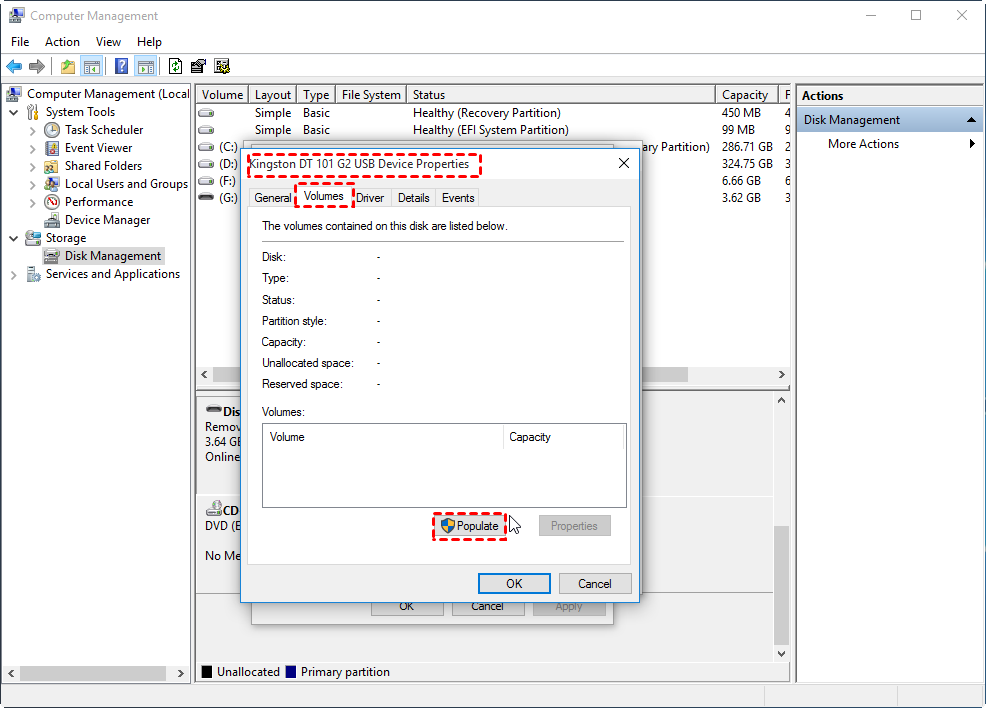The height and width of the screenshot is (708, 986).
Task: Click the Disk Management tree icon
Action: point(52,257)
